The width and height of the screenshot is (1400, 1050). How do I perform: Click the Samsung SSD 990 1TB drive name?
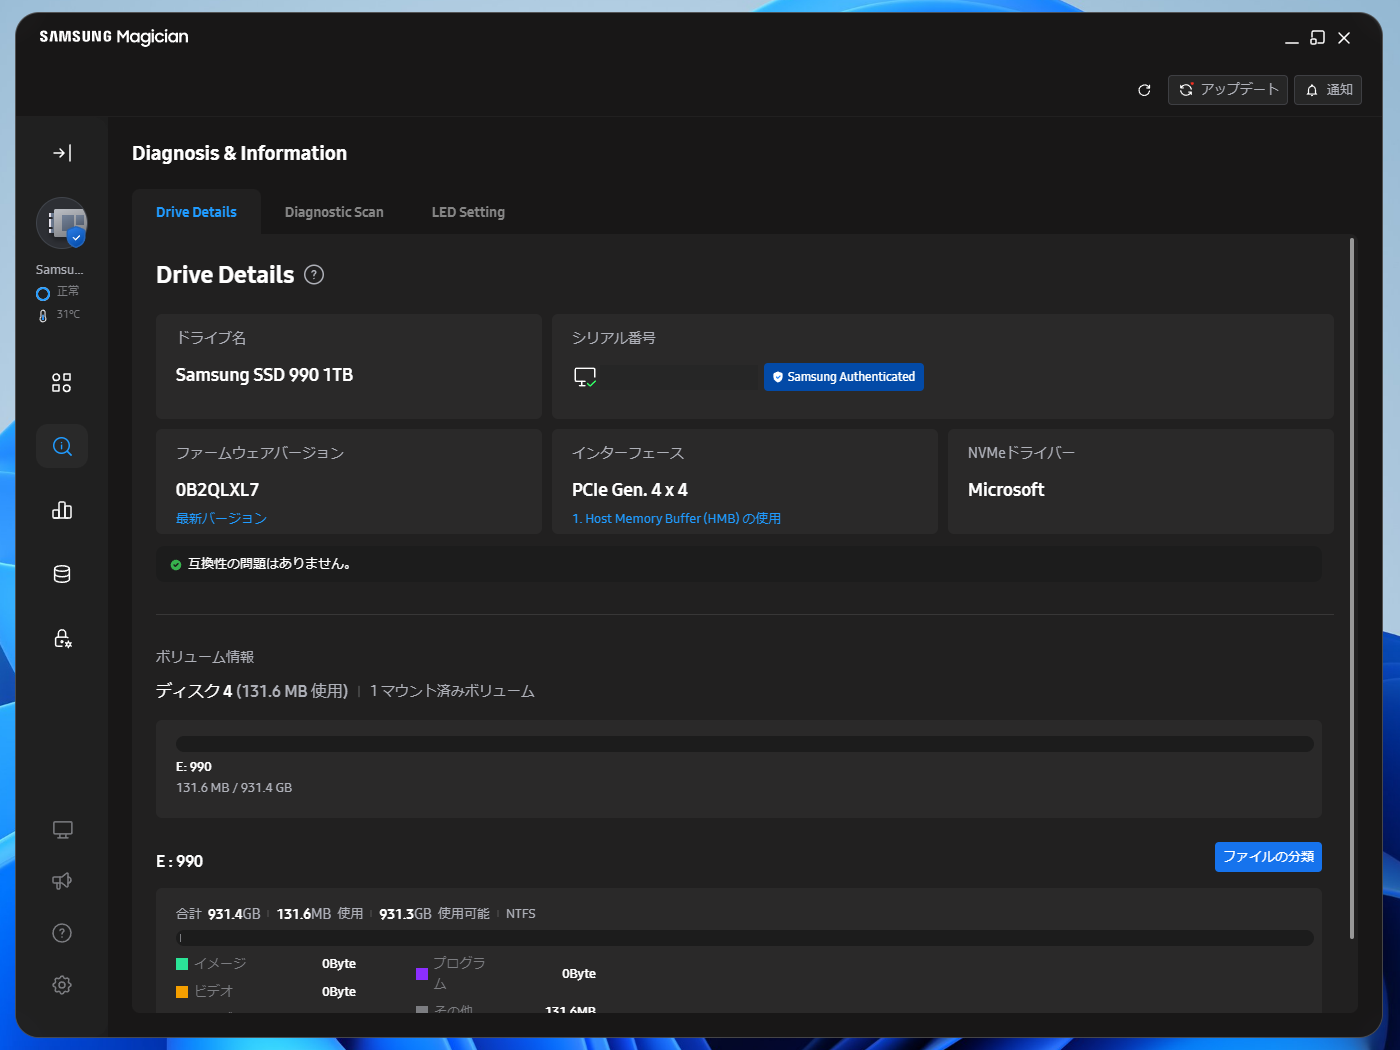click(264, 375)
